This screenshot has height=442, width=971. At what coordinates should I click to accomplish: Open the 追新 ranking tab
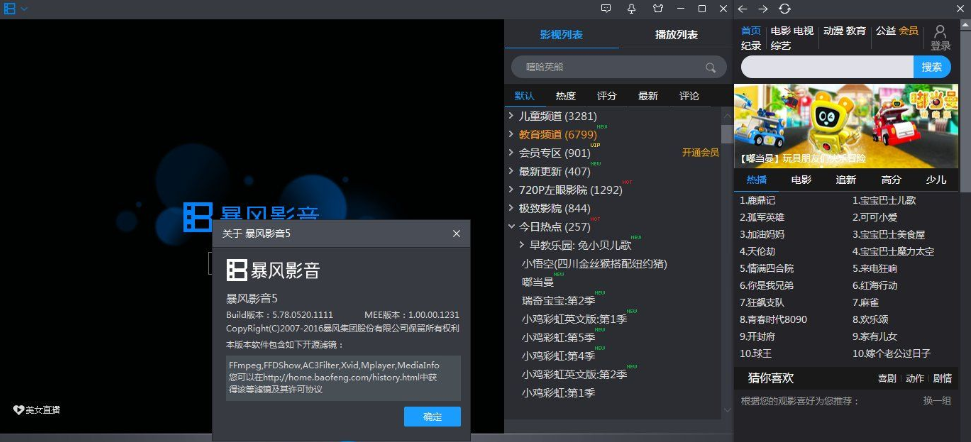846,180
